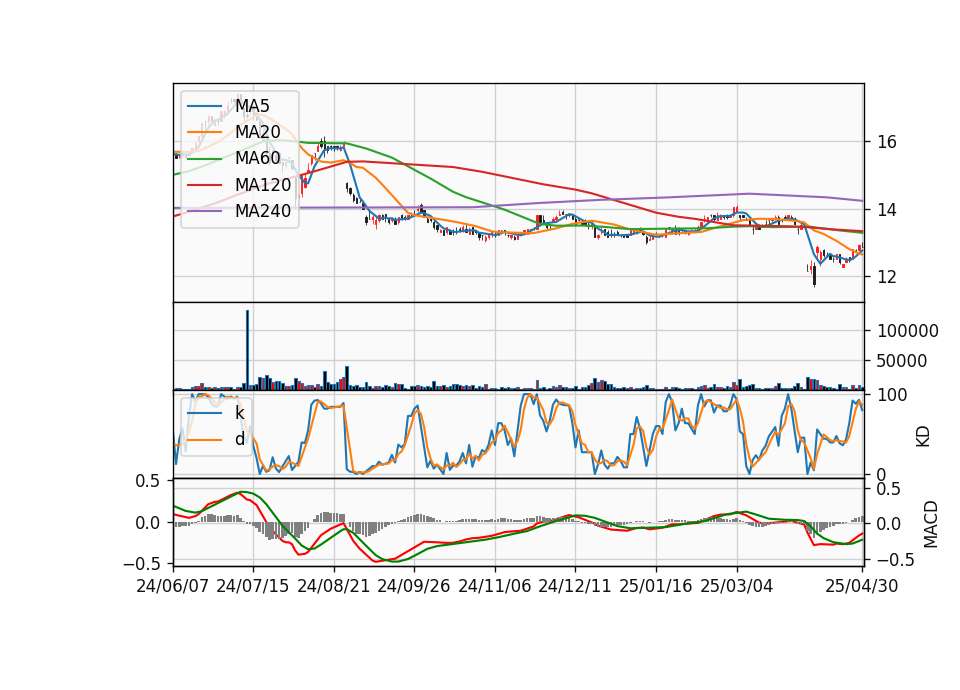
Task: Click the 24/12/11 date label
Action: point(574,586)
